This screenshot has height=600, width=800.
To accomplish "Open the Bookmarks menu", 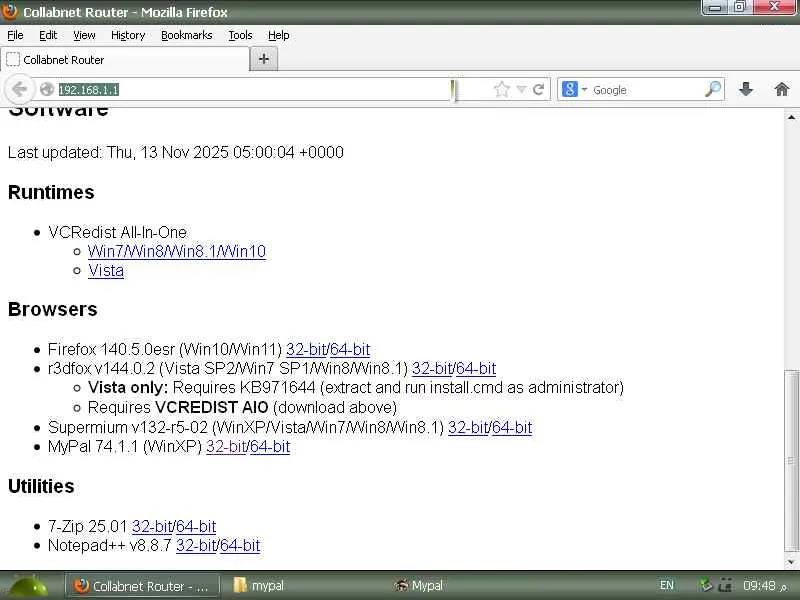I will (x=187, y=35).
